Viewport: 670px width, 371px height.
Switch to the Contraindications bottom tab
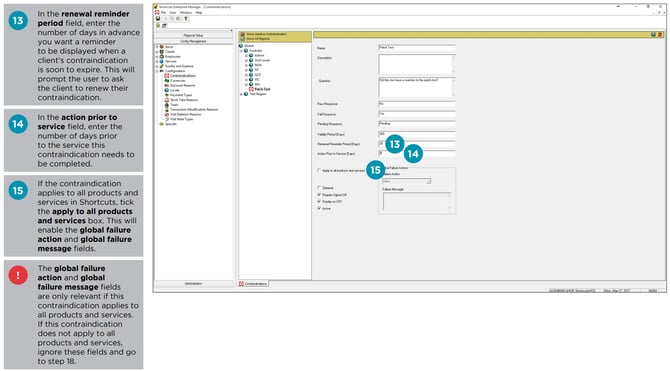(253, 283)
